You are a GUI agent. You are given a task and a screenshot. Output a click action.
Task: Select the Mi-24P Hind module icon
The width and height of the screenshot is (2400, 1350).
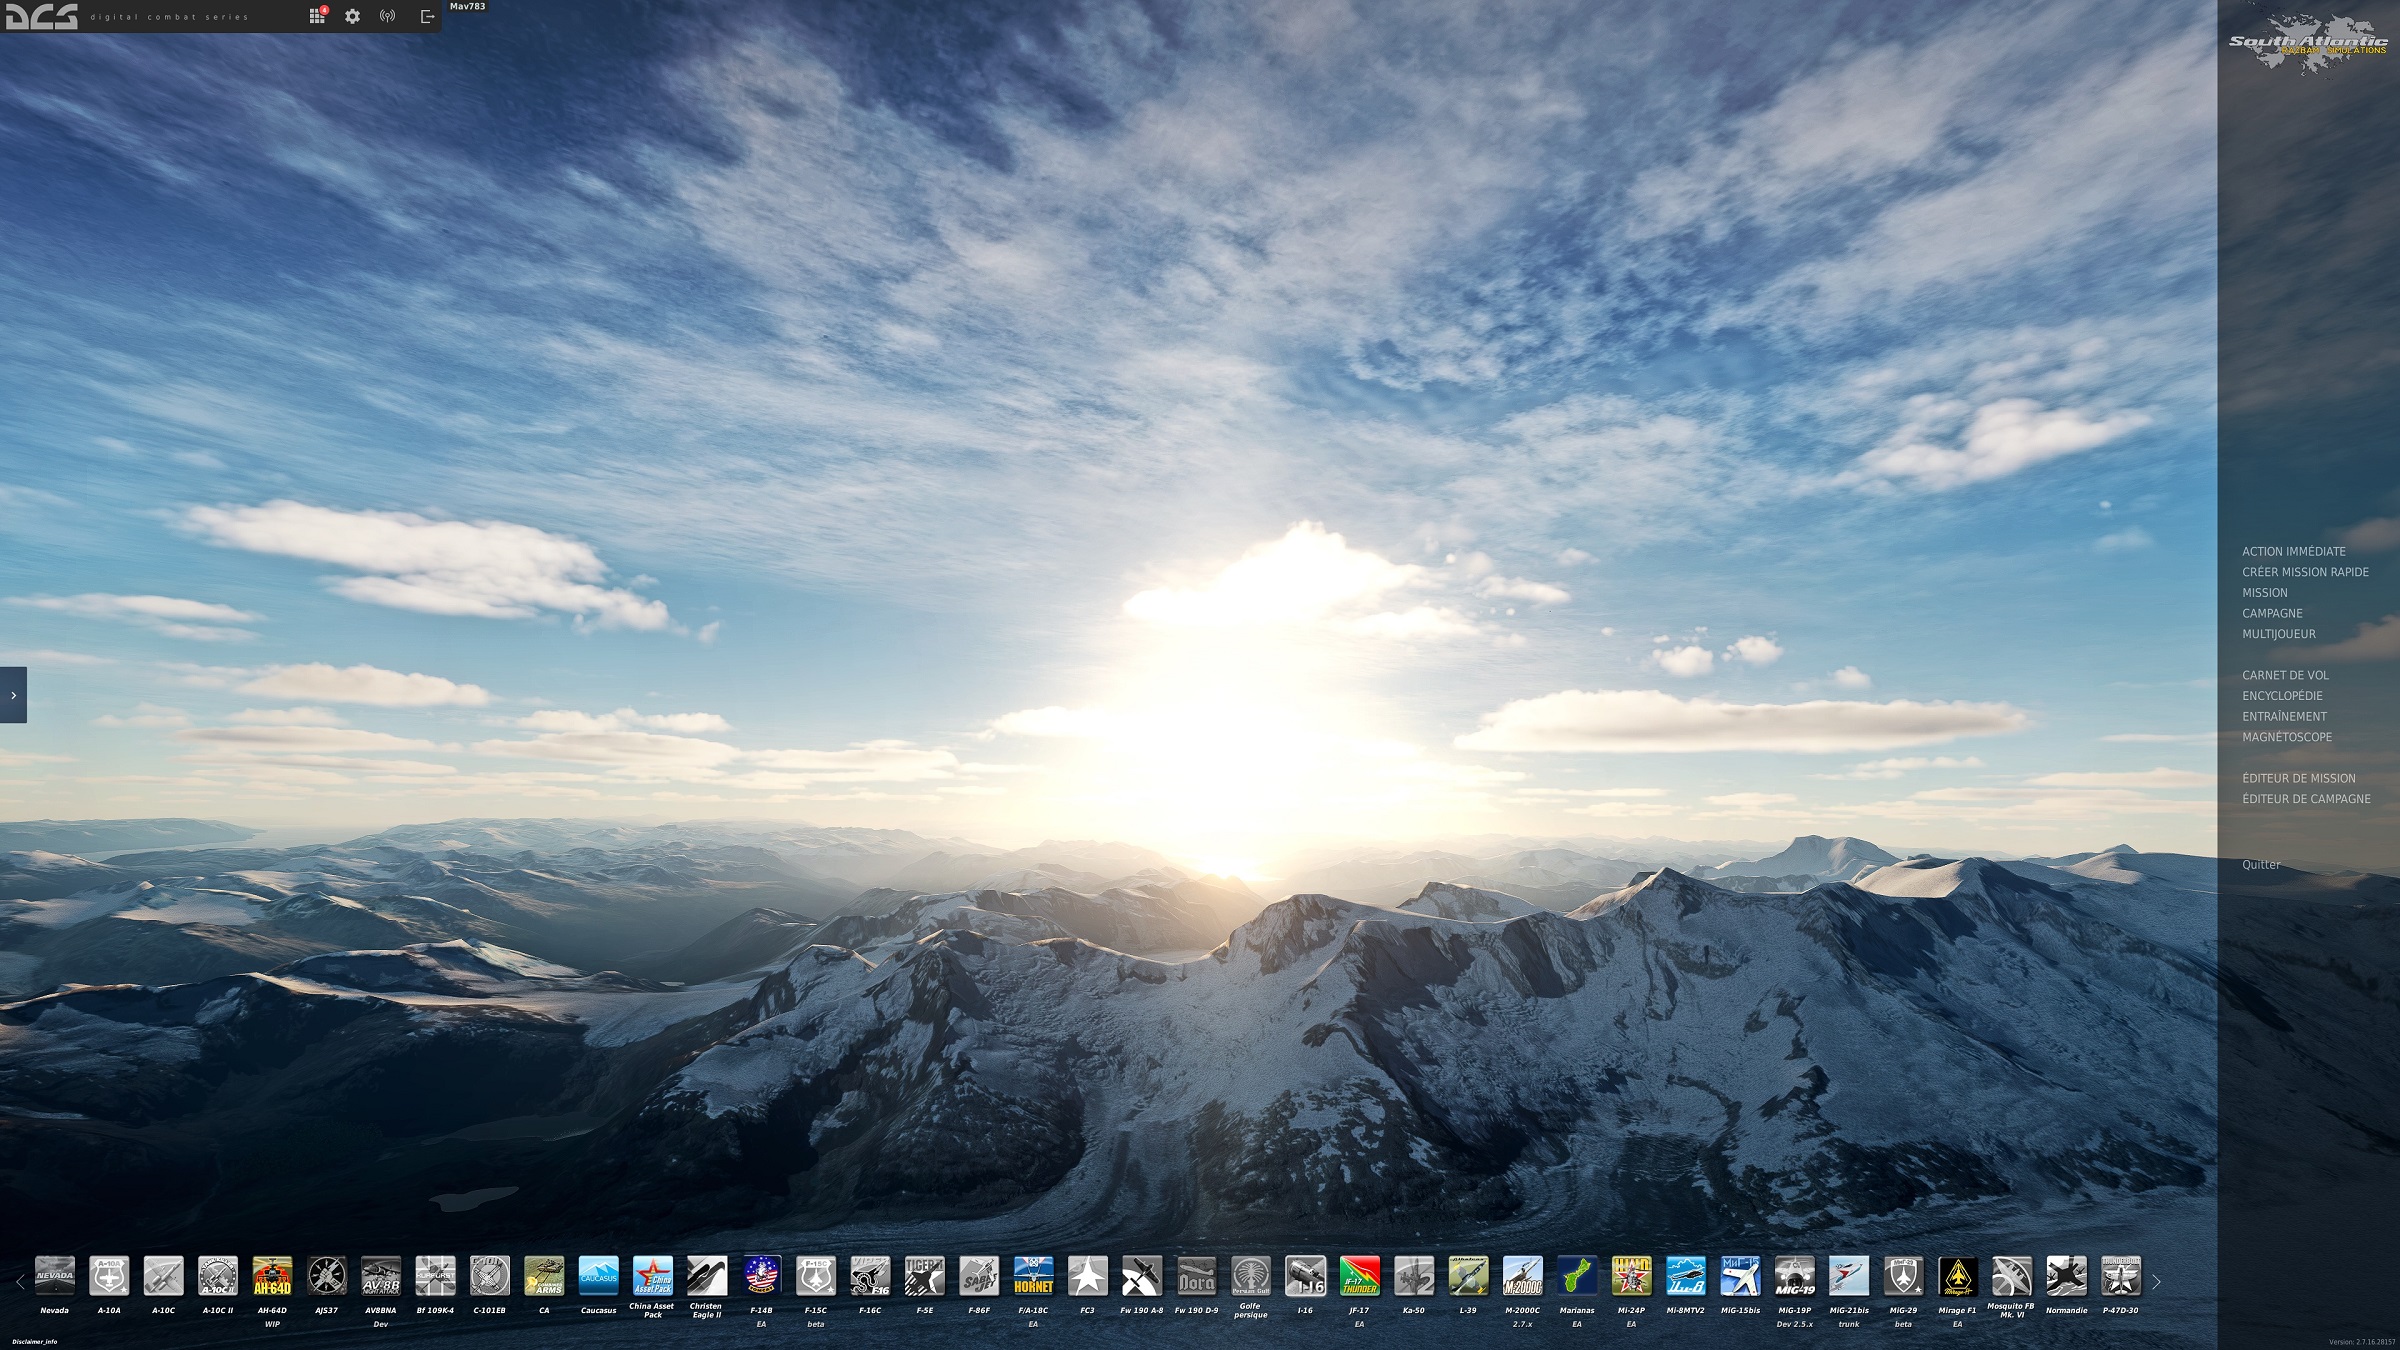click(1631, 1276)
